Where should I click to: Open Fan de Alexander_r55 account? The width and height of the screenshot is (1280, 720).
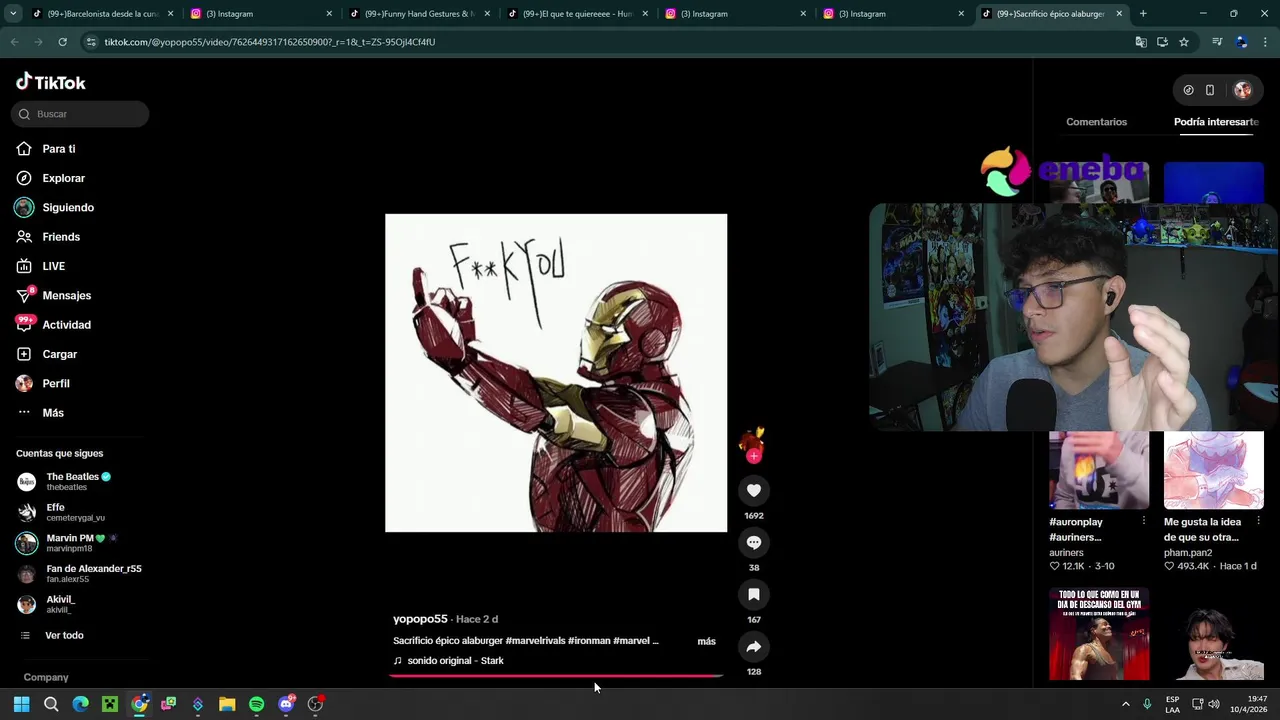click(x=80, y=573)
